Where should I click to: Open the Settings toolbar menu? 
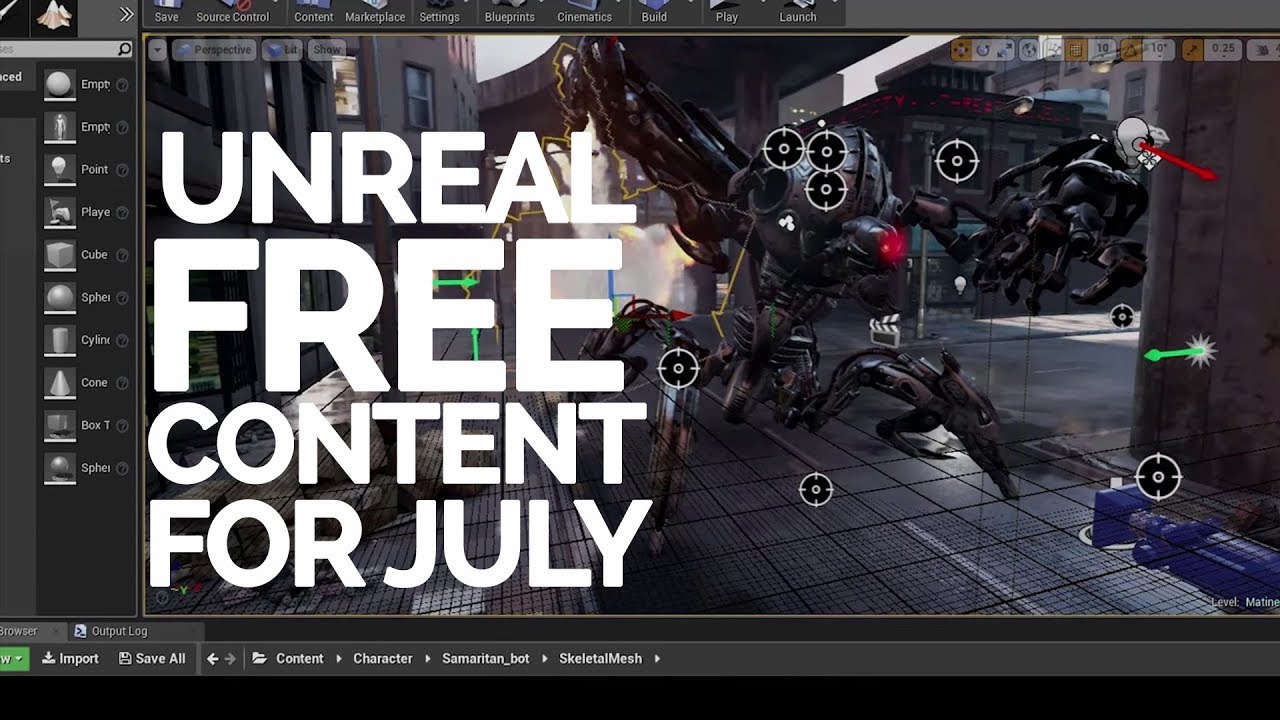click(439, 12)
